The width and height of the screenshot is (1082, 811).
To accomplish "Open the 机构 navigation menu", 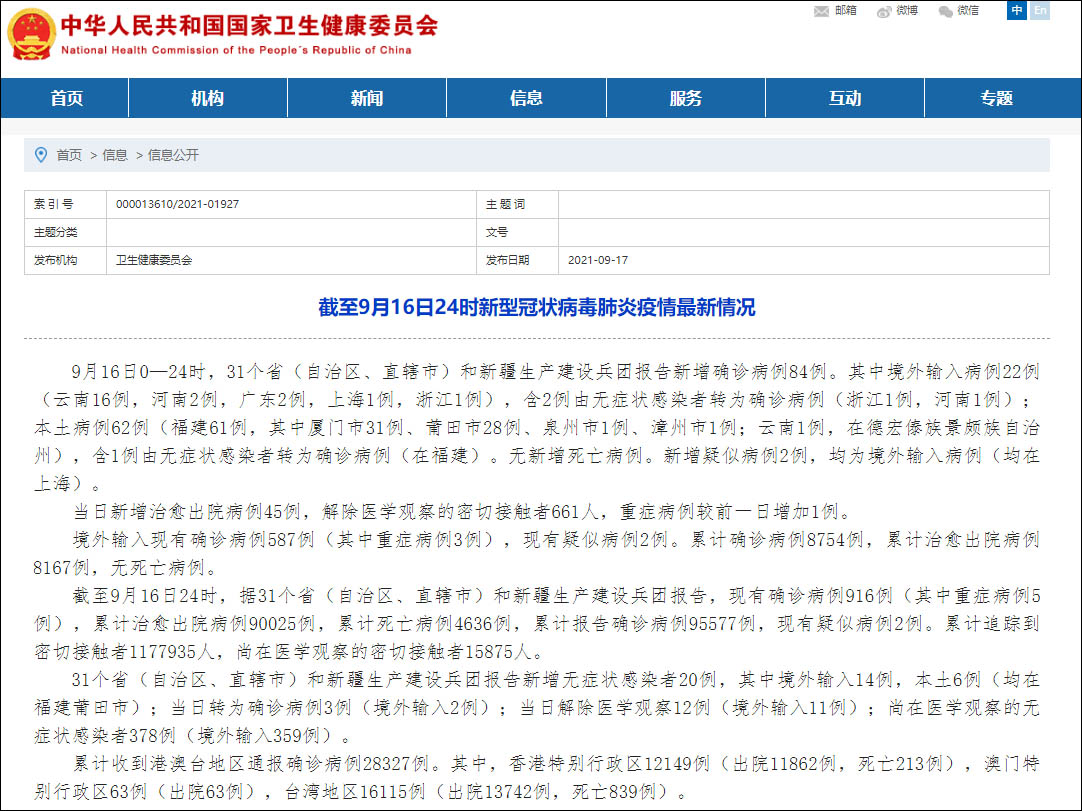I will click(208, 98).
